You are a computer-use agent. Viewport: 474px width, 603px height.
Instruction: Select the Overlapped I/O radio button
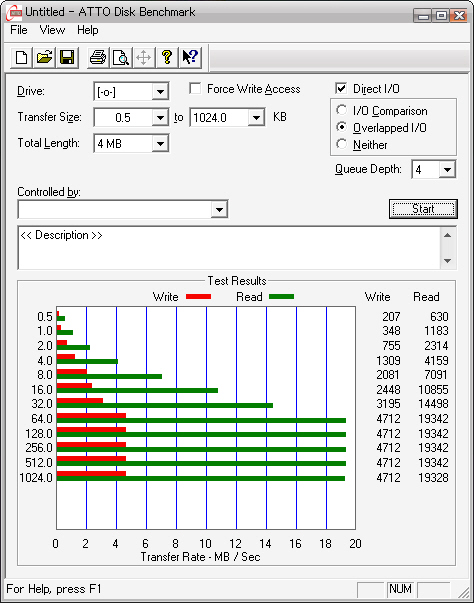[x=341, y=127]
